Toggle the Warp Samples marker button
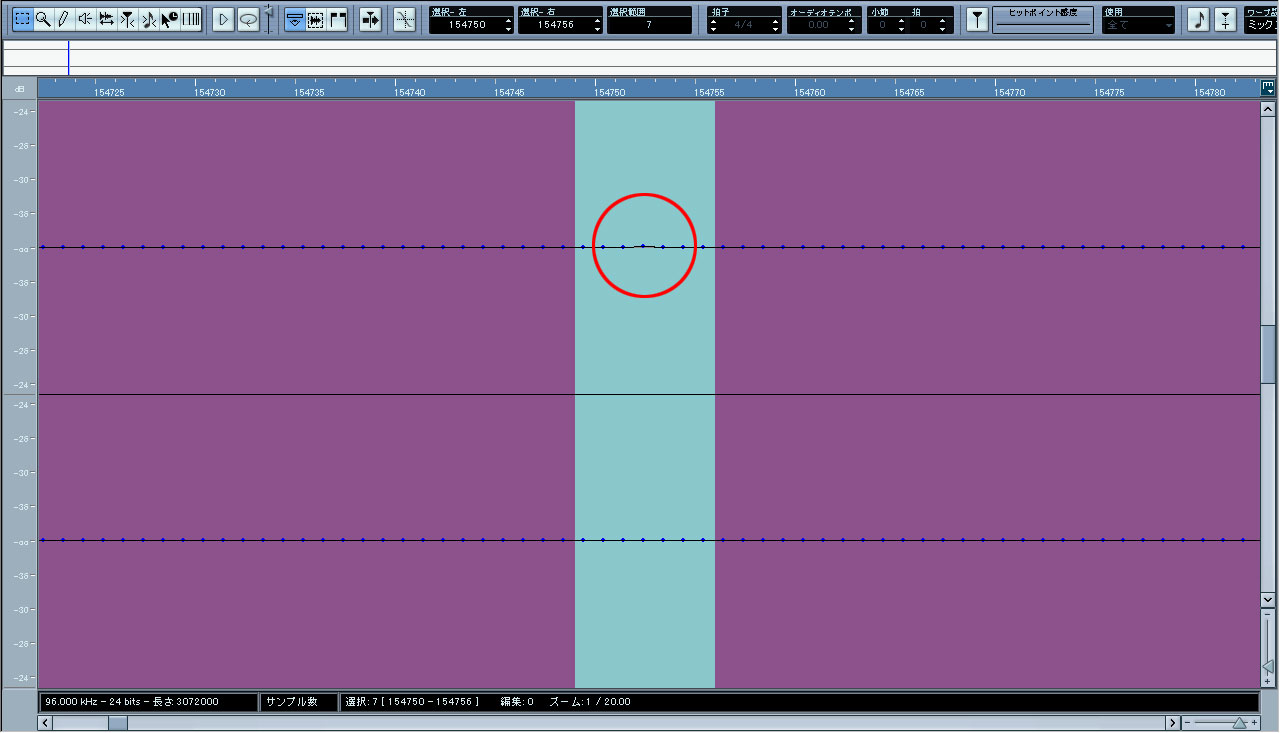This screenshot has width=1280, height=733. click(x=1226, y=19)
